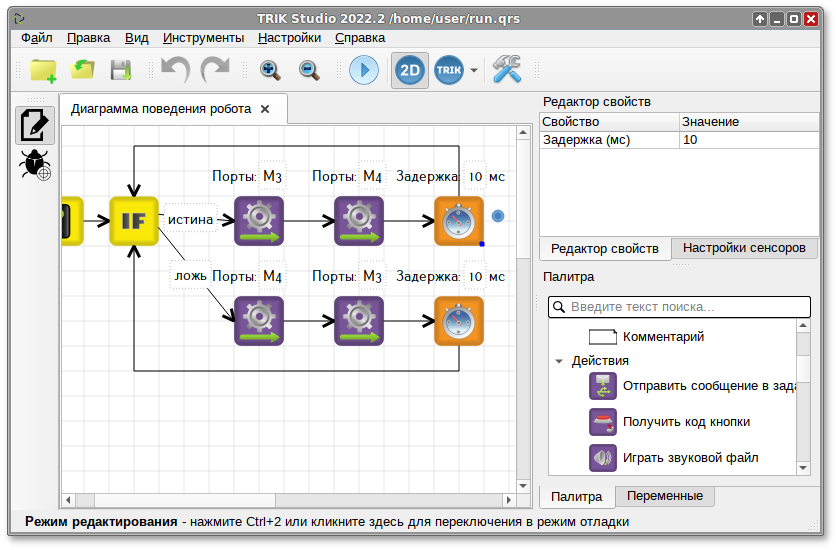Open the Настройки menu

(289, 38)
